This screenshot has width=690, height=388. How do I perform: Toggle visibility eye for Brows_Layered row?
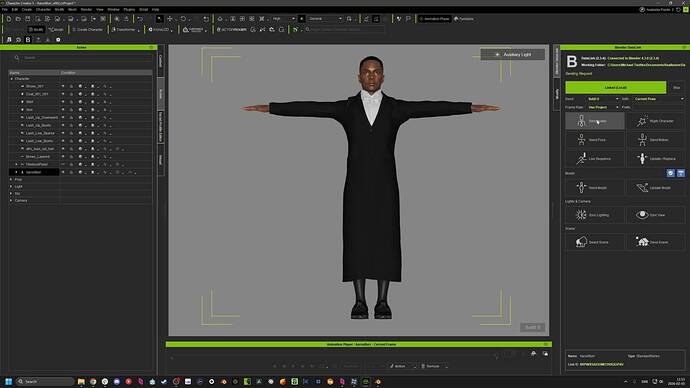tap(63, 157)
